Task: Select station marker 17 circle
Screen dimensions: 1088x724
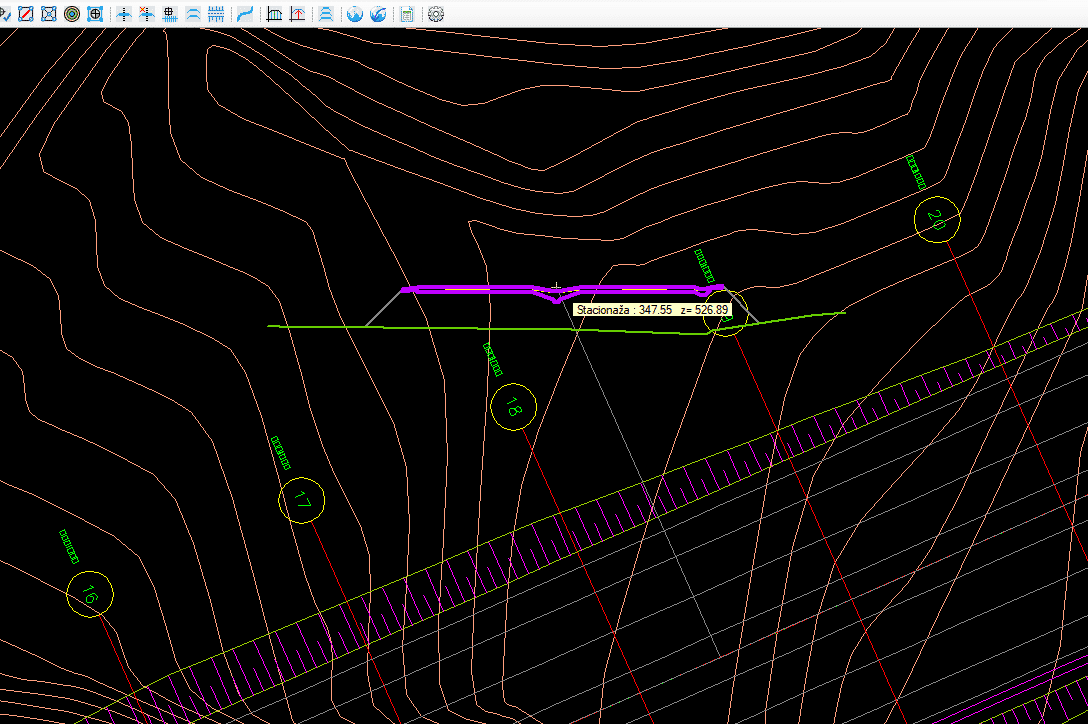Action: [x=303, y=502]
